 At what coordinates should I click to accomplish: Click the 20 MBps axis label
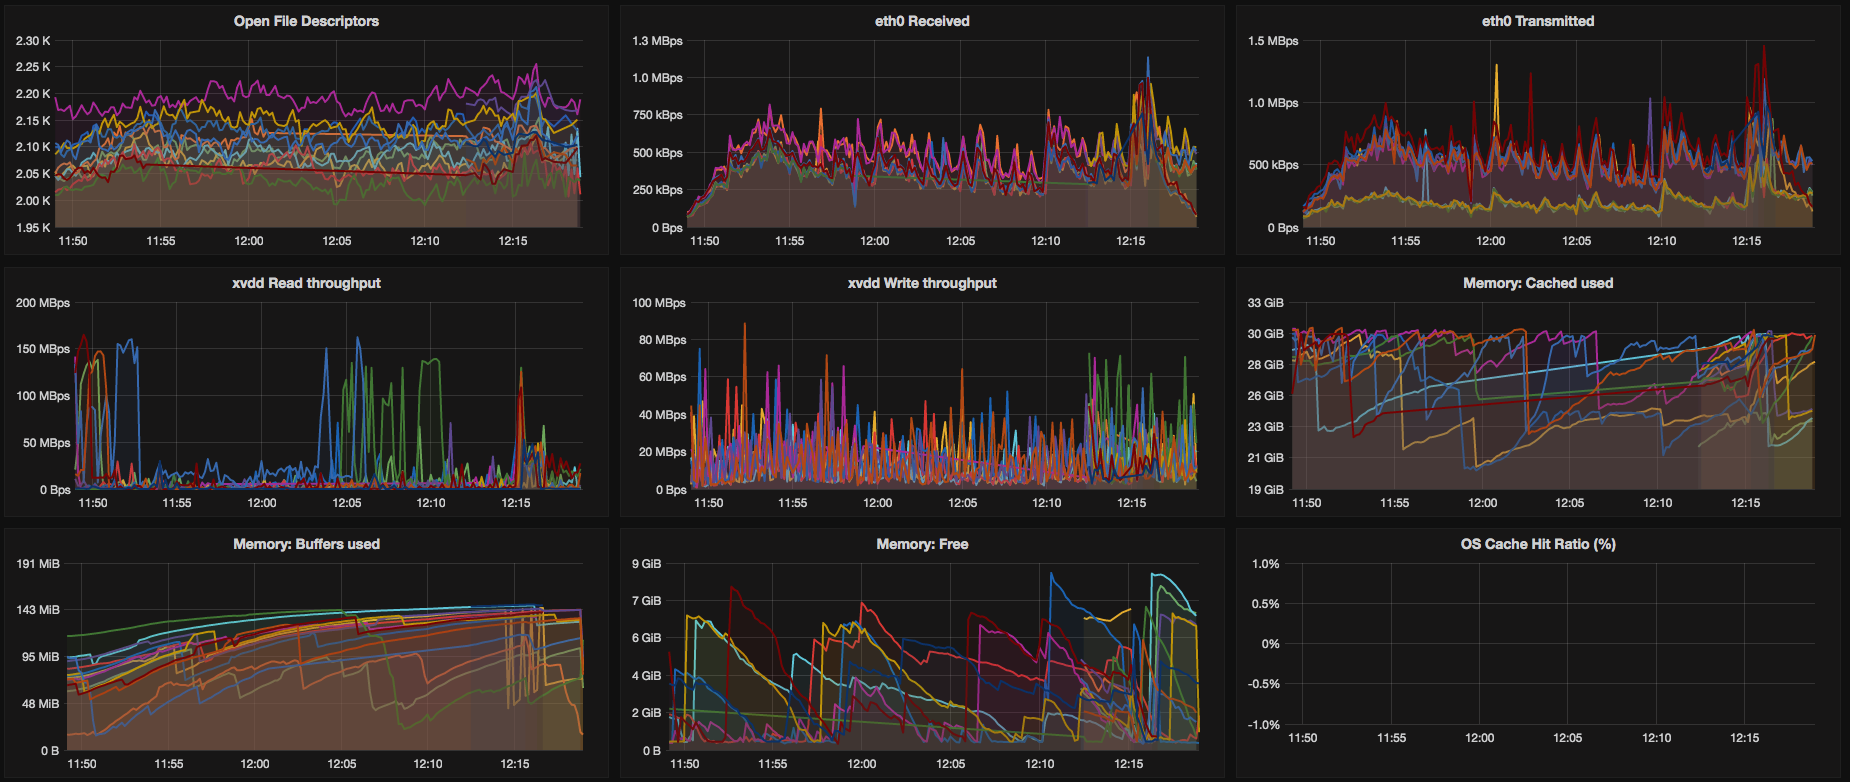click(x=662, y=452)
